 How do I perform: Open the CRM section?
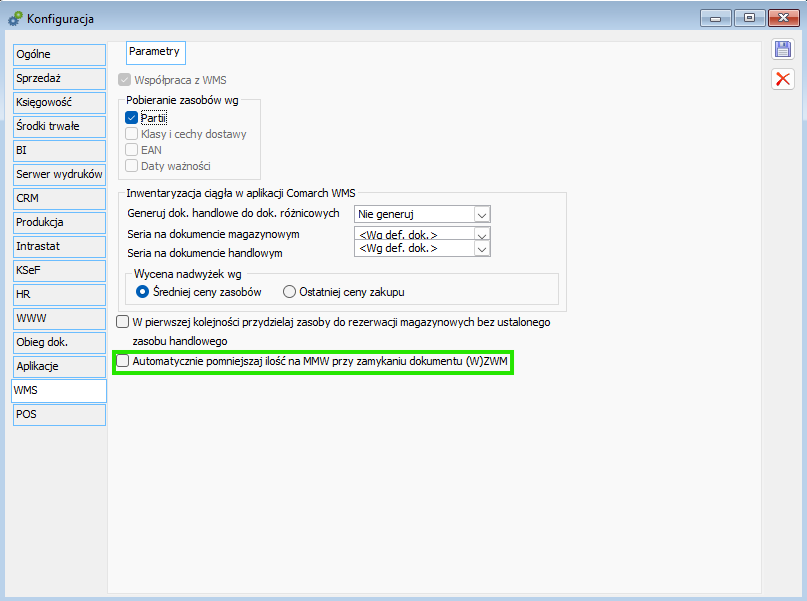(59, 199)
